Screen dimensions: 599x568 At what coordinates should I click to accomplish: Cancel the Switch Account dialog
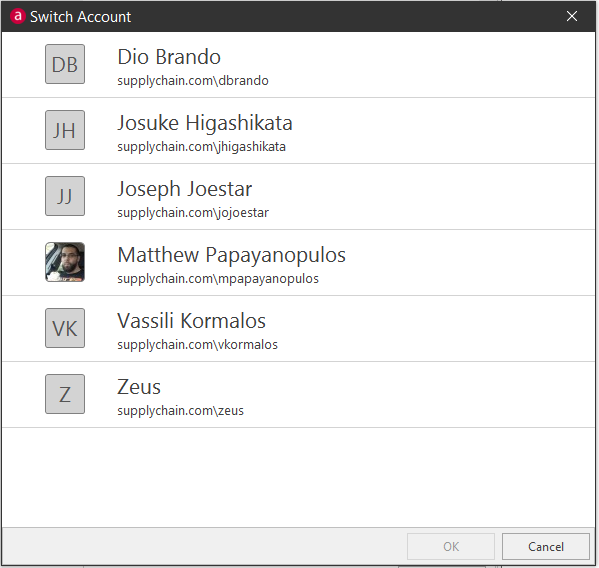point(546,547)
